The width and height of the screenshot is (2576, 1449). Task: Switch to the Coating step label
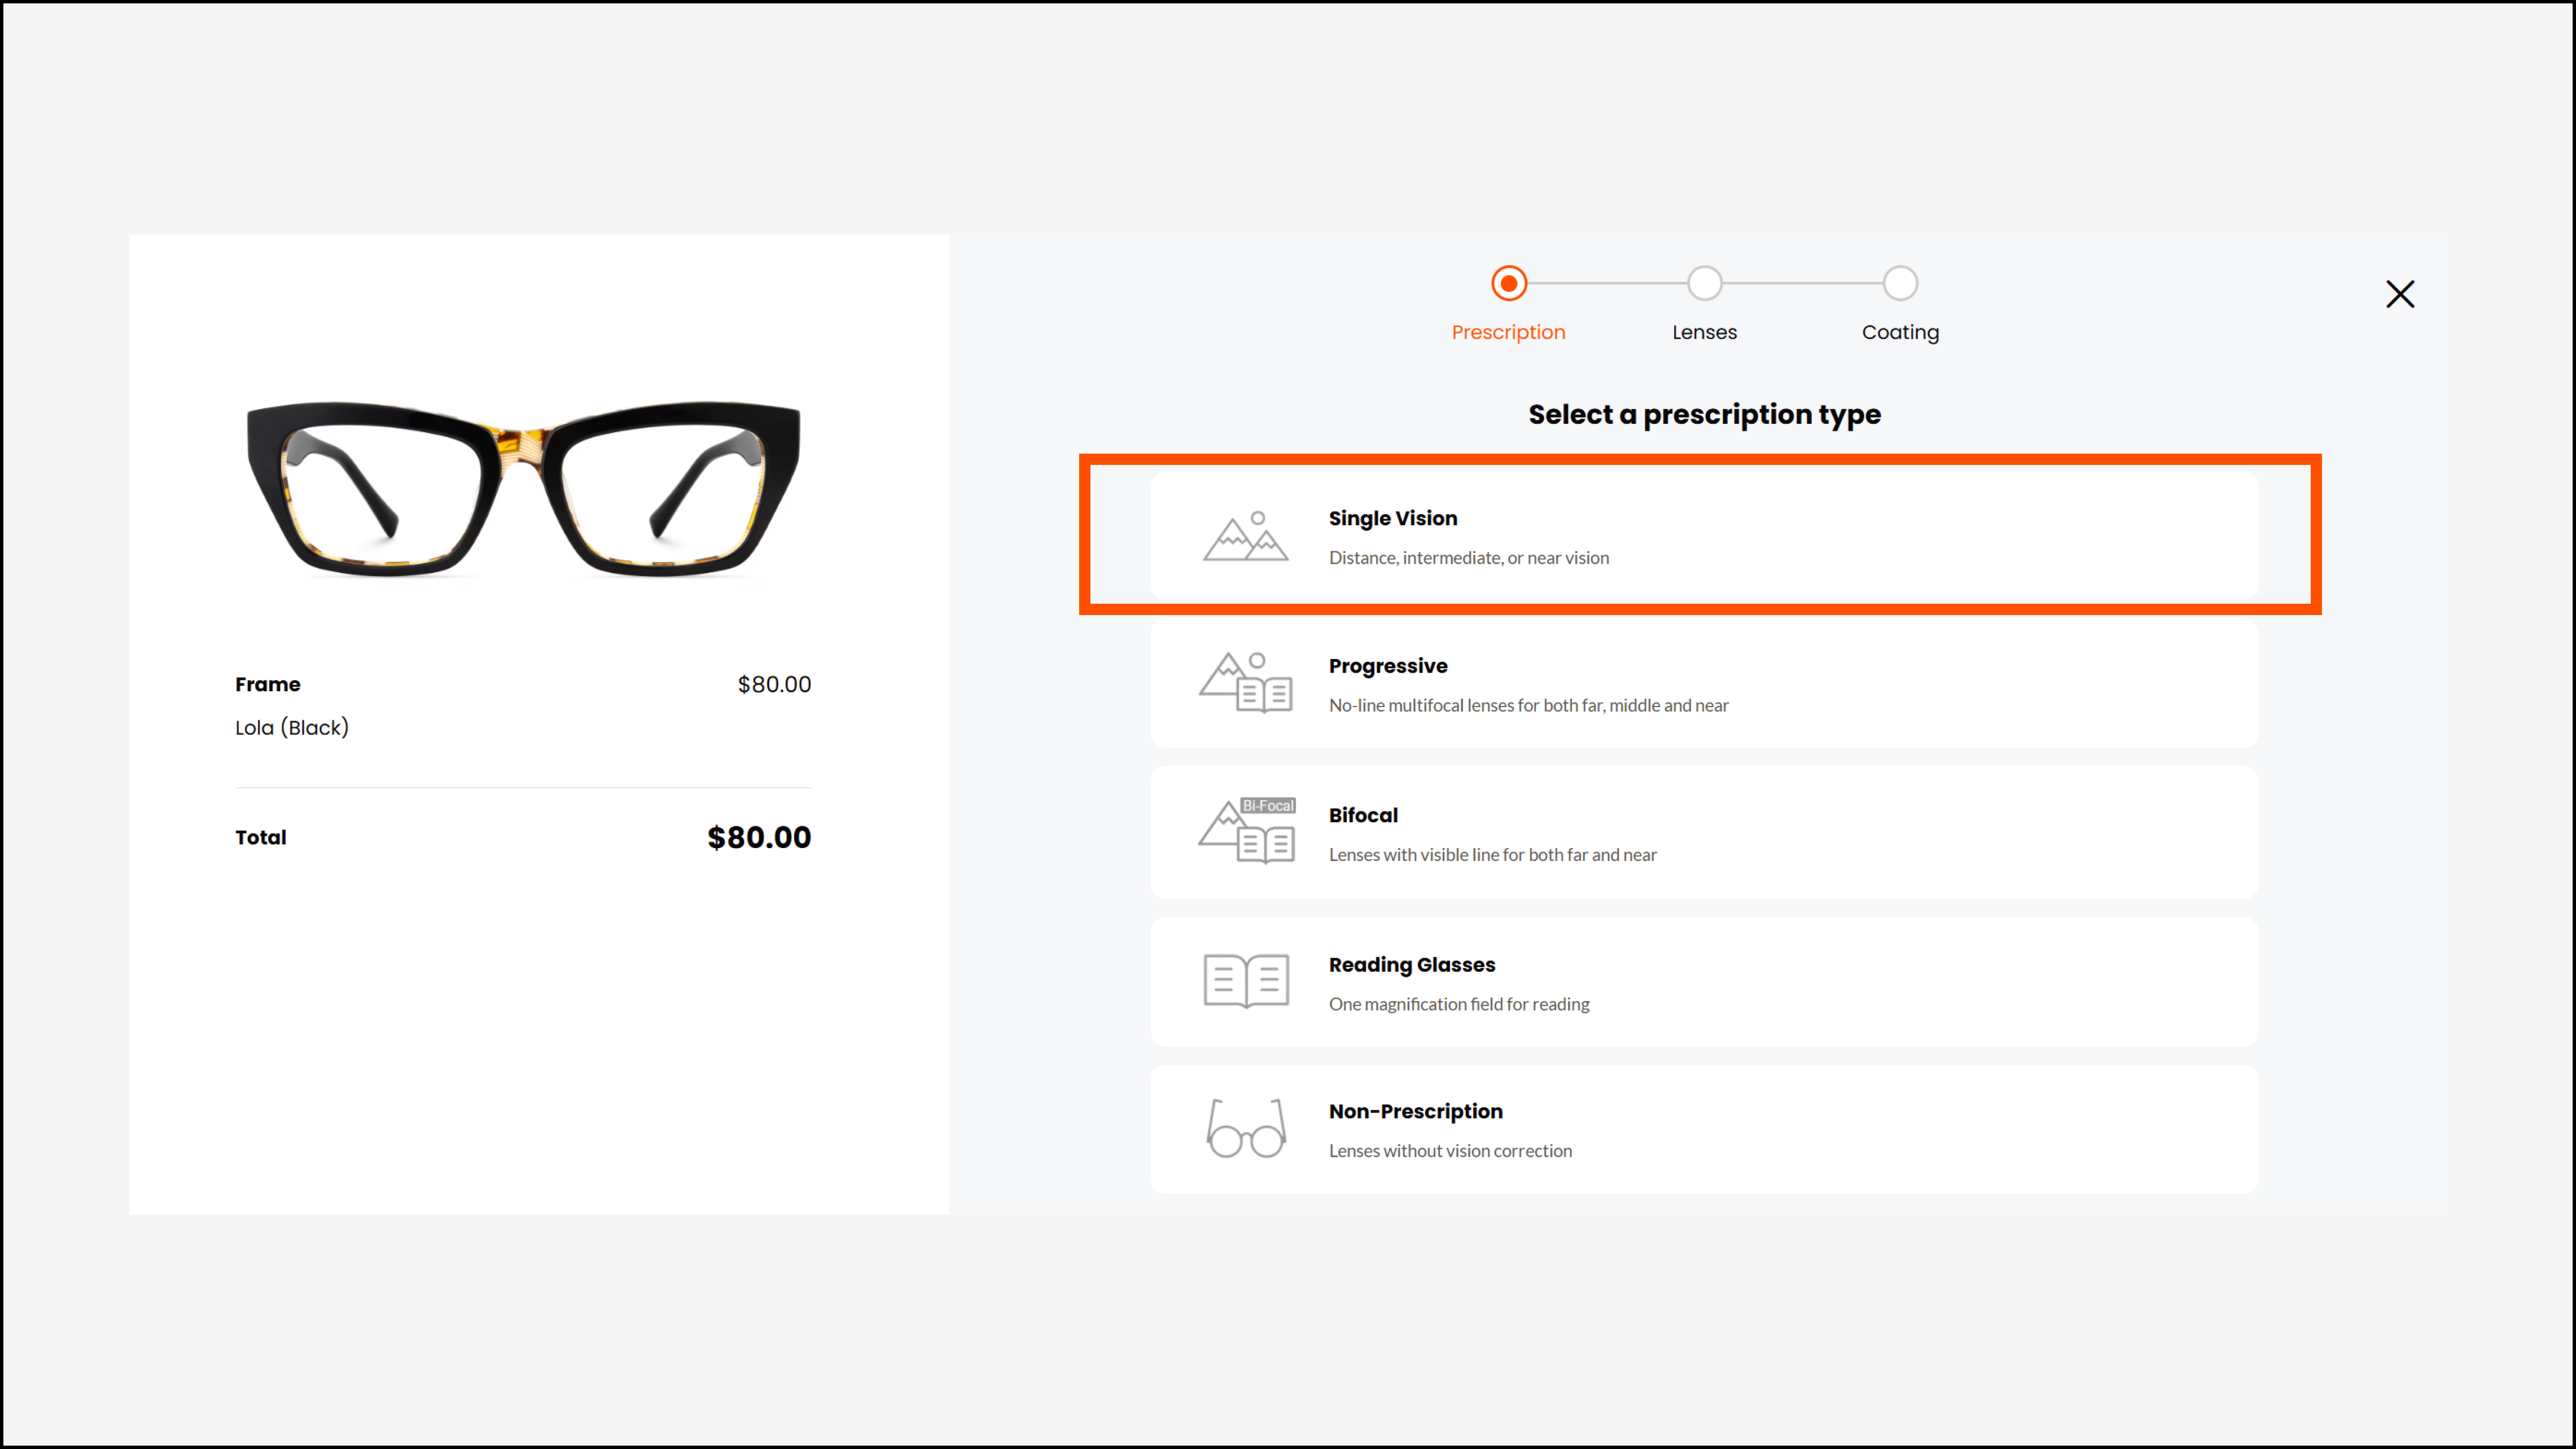click(1899, 332)
